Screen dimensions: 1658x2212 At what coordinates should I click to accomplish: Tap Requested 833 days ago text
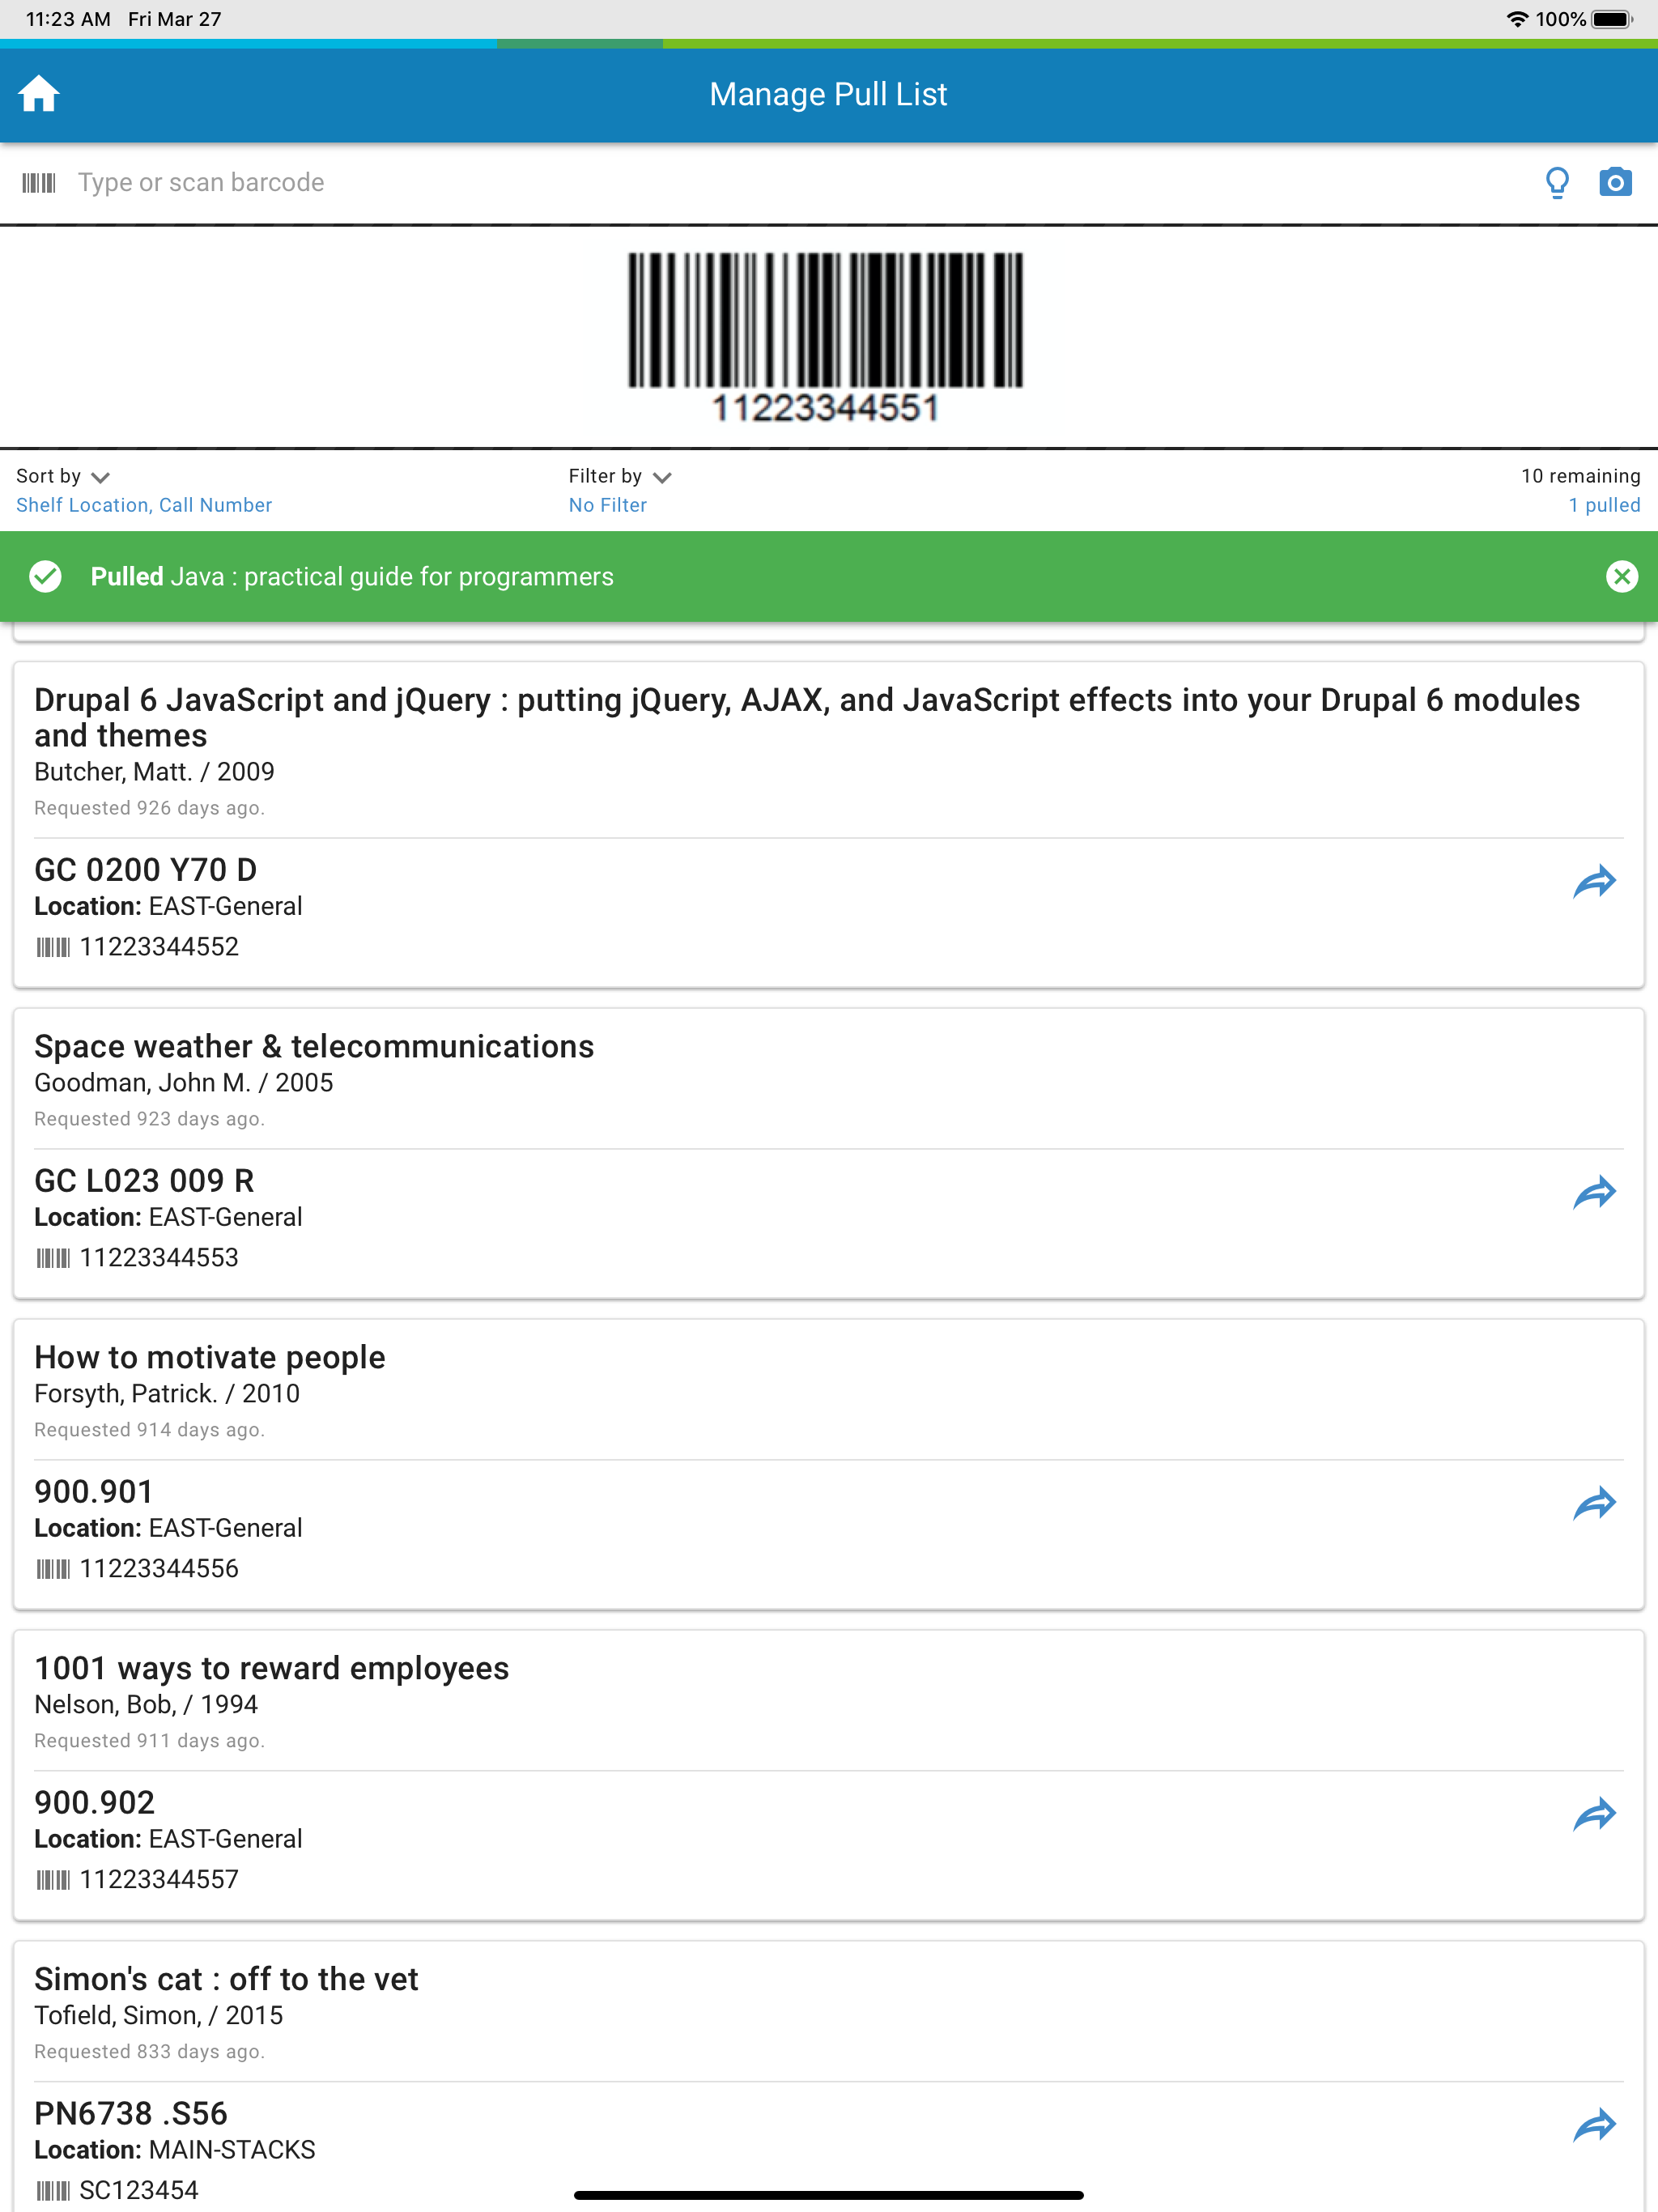click(x=150, y=2053)
